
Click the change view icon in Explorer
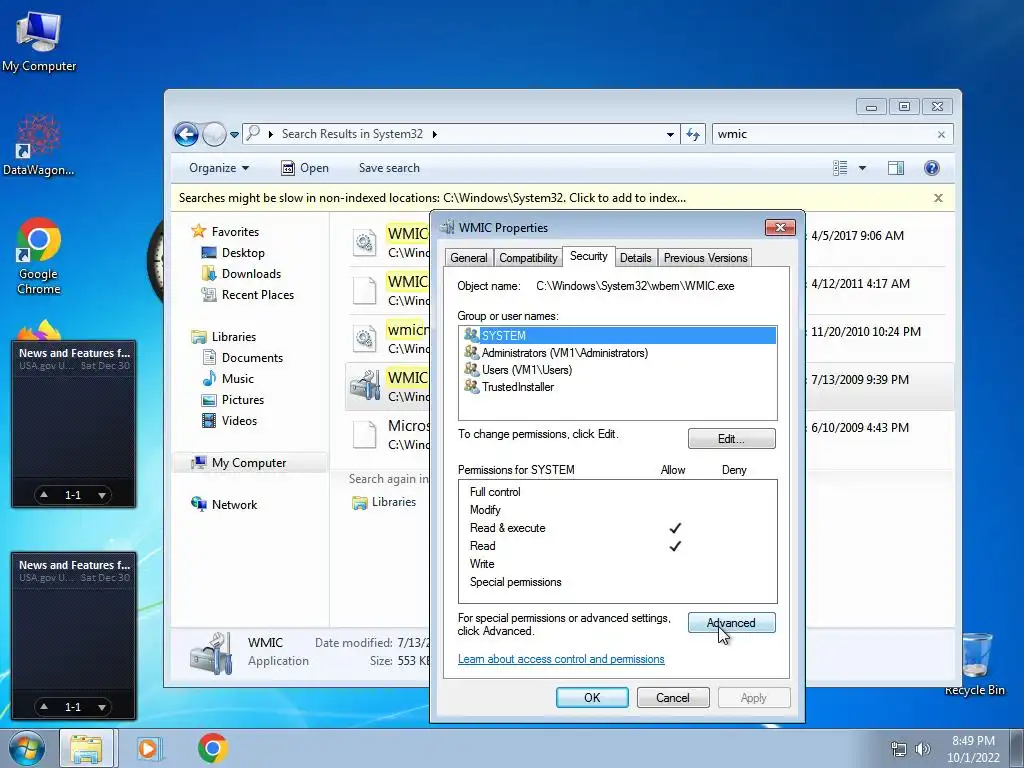[x=840, y=168]
